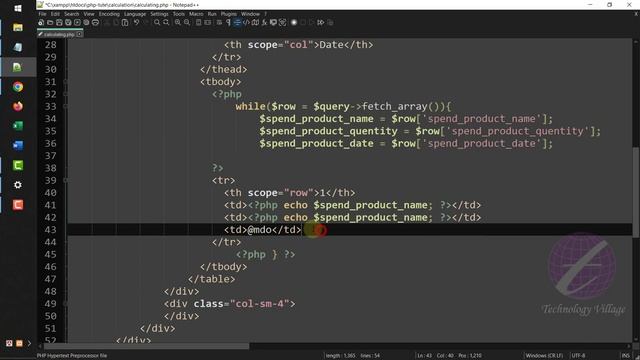Click the Save All toolbar icon
This screenshot has width=640, height=360.
point(68,22)
